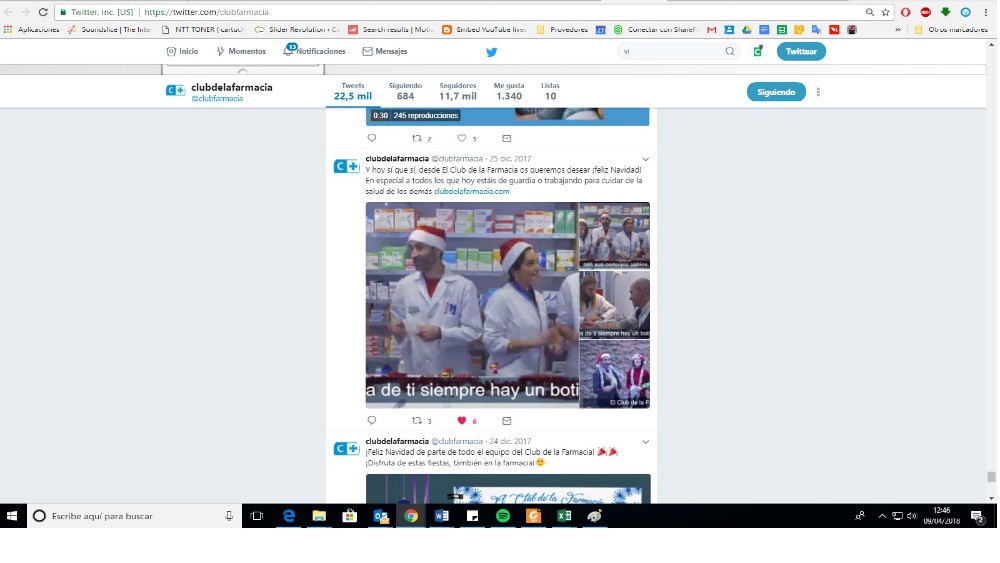Image resolution: width=1000 pixels, height=563 pixels.
Task: Open the main pharmacy video thumbnail
Action: pos(472,305)
